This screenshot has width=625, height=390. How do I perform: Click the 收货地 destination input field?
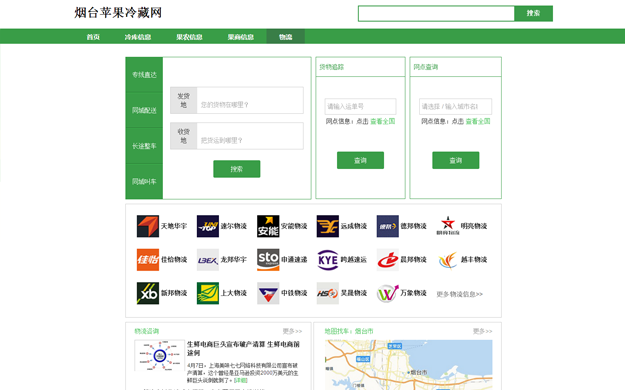click(250, 136)
